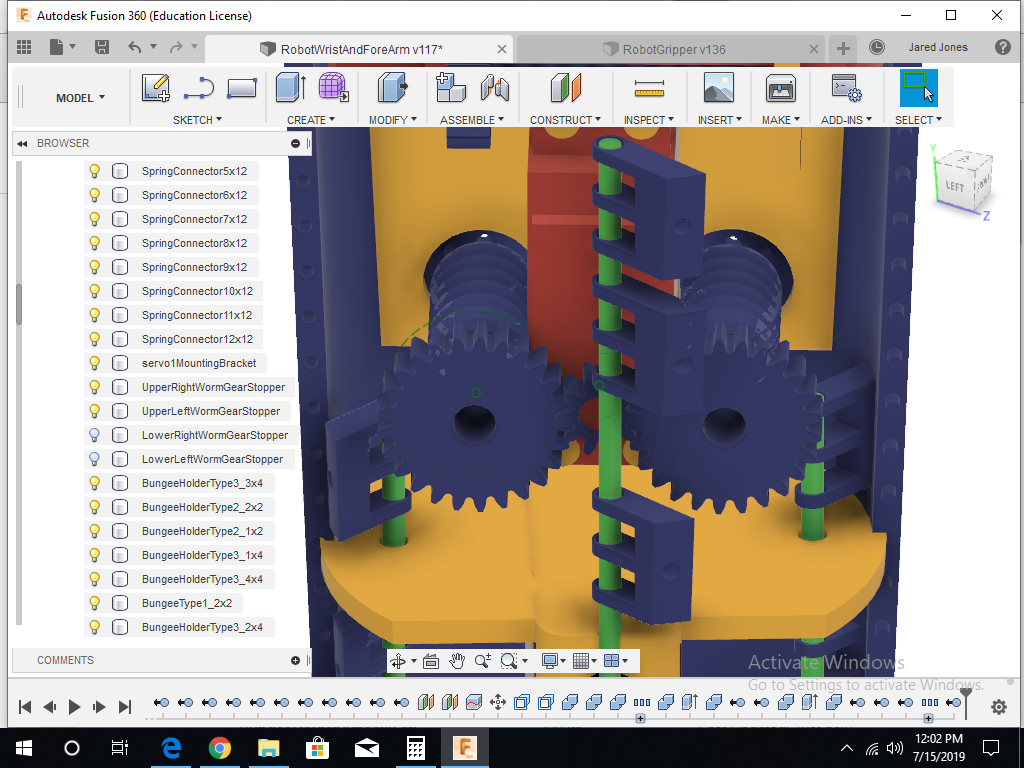Open the 3D Print make tool
This screenshot has width=1024, height=768.
click(x=780, y=88)
